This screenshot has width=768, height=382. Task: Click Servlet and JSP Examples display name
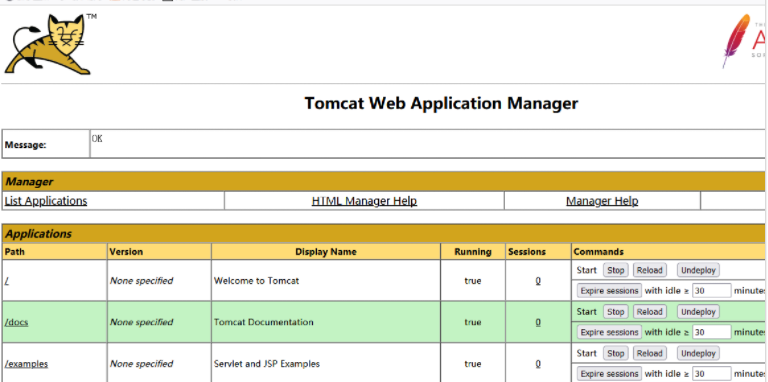pyautogui.click(x=267, y=364)
